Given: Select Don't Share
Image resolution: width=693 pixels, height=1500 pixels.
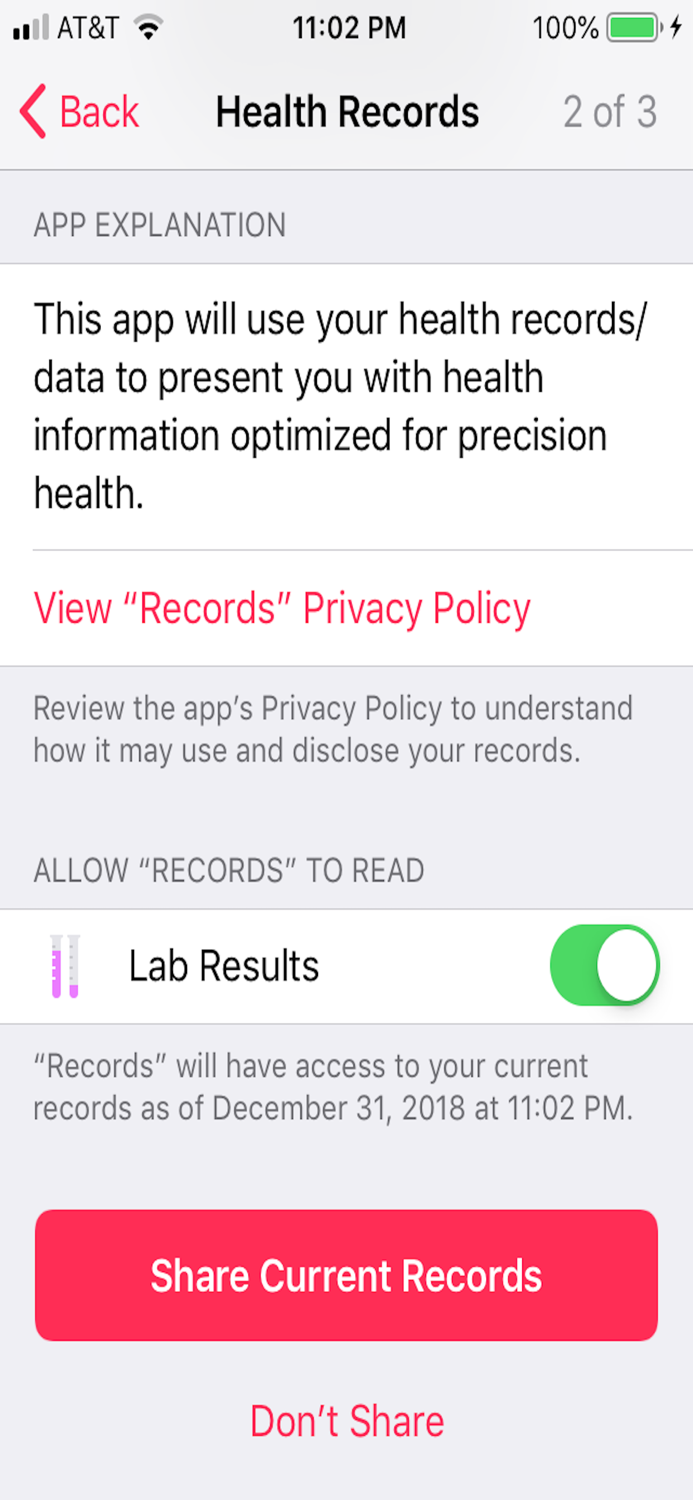Looking at the screenshot, I should tap(346, 1419).
